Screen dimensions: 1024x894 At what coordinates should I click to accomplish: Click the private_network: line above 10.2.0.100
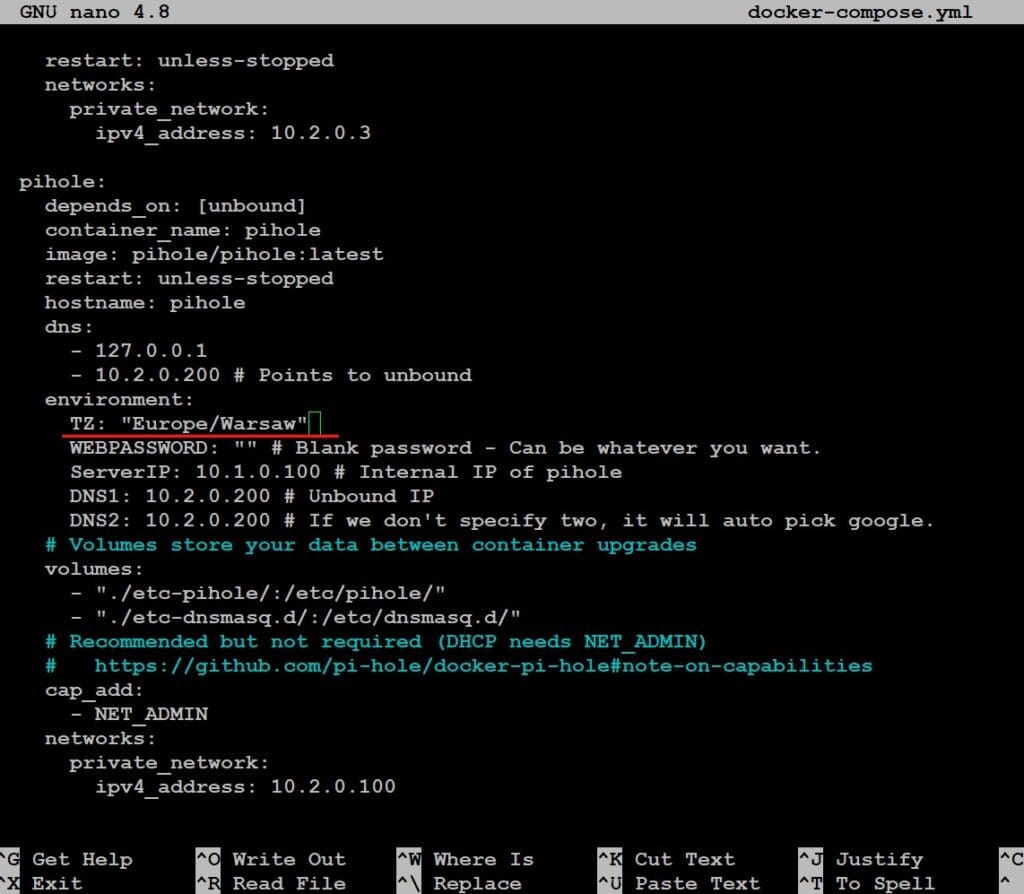point(169,763)
